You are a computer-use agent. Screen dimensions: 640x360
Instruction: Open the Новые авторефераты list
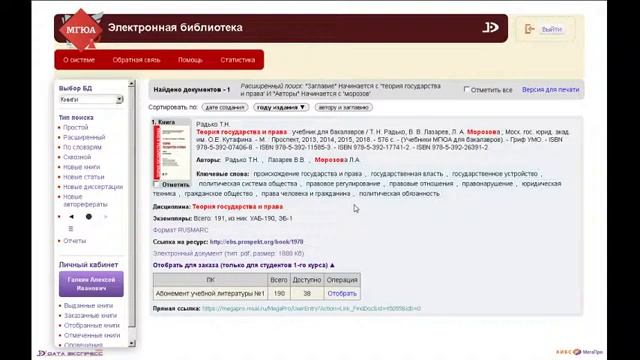coord(85,200)
